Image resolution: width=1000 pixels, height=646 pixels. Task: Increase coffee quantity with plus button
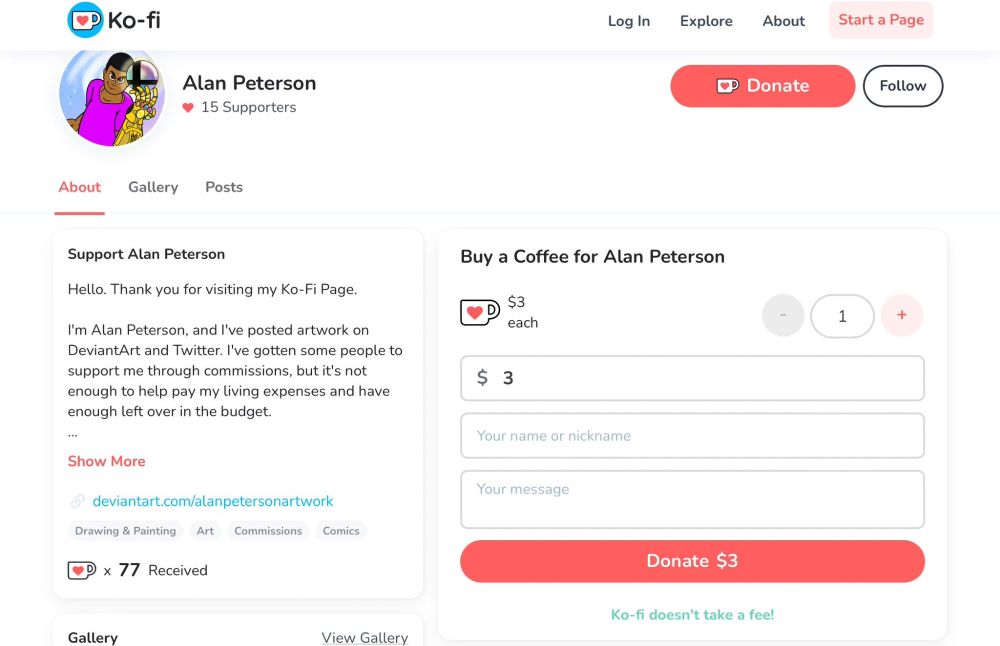coord(901,316)
